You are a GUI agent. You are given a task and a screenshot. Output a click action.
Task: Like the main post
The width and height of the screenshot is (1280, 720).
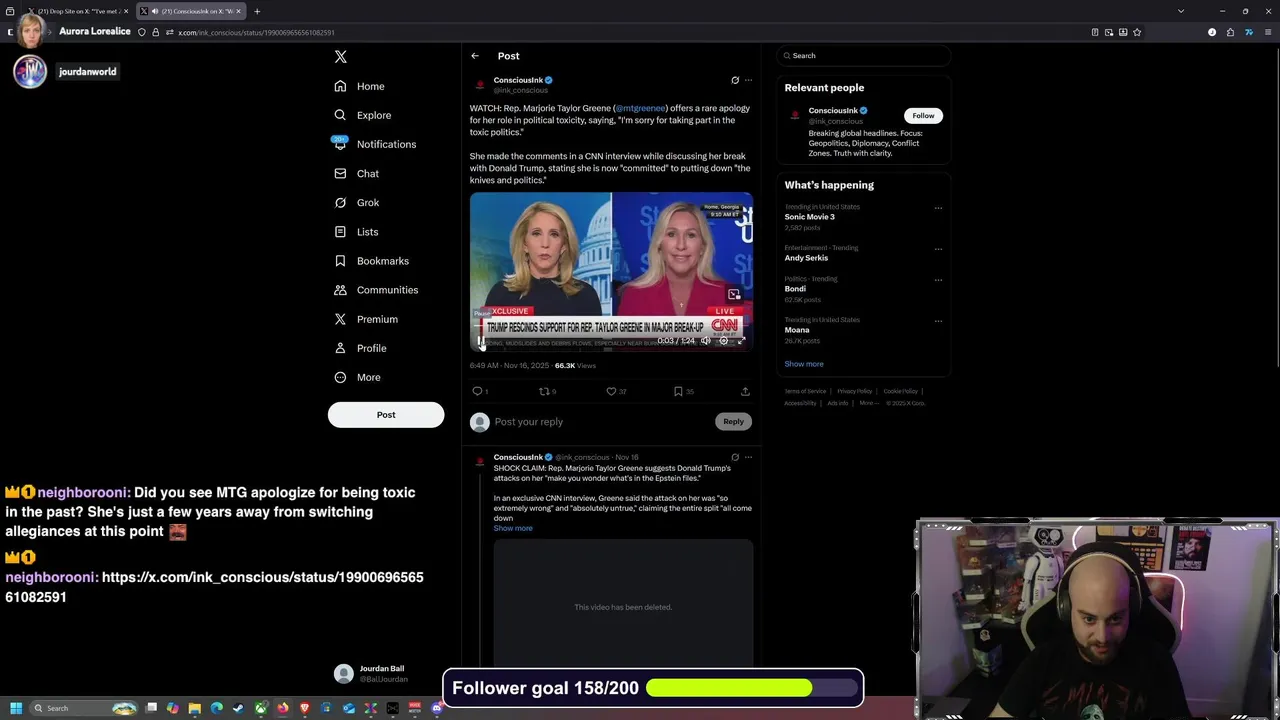coord(611,391)
